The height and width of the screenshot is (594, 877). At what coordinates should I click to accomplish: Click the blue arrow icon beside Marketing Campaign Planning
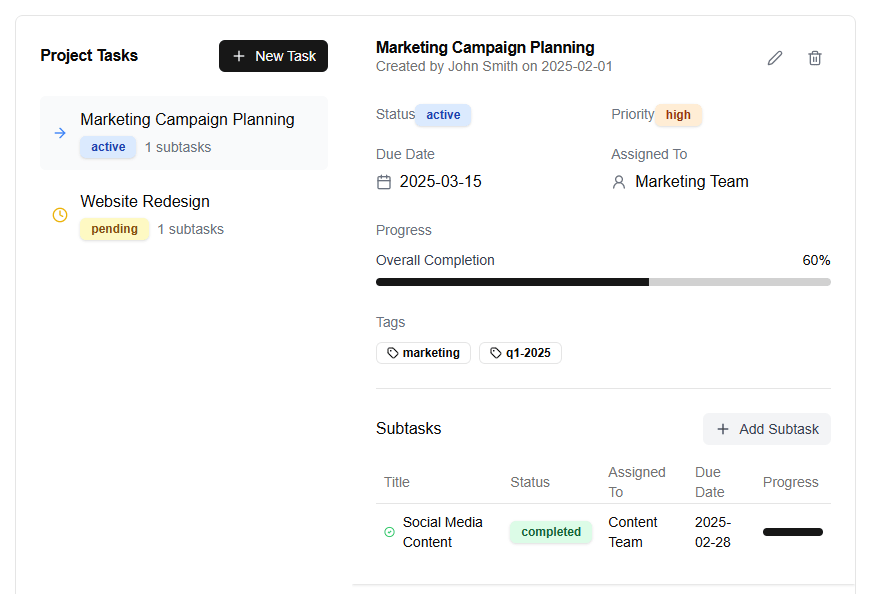click(x=59, y=133)
